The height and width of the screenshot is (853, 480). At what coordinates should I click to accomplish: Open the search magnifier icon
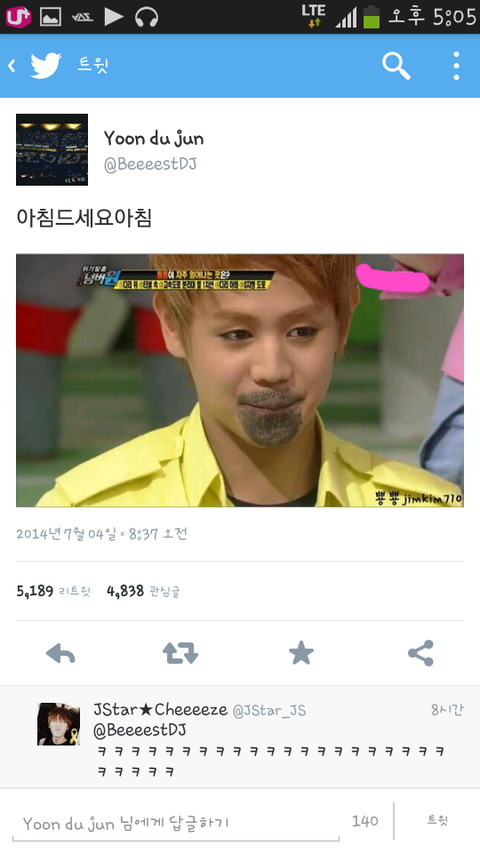(396, 66)
